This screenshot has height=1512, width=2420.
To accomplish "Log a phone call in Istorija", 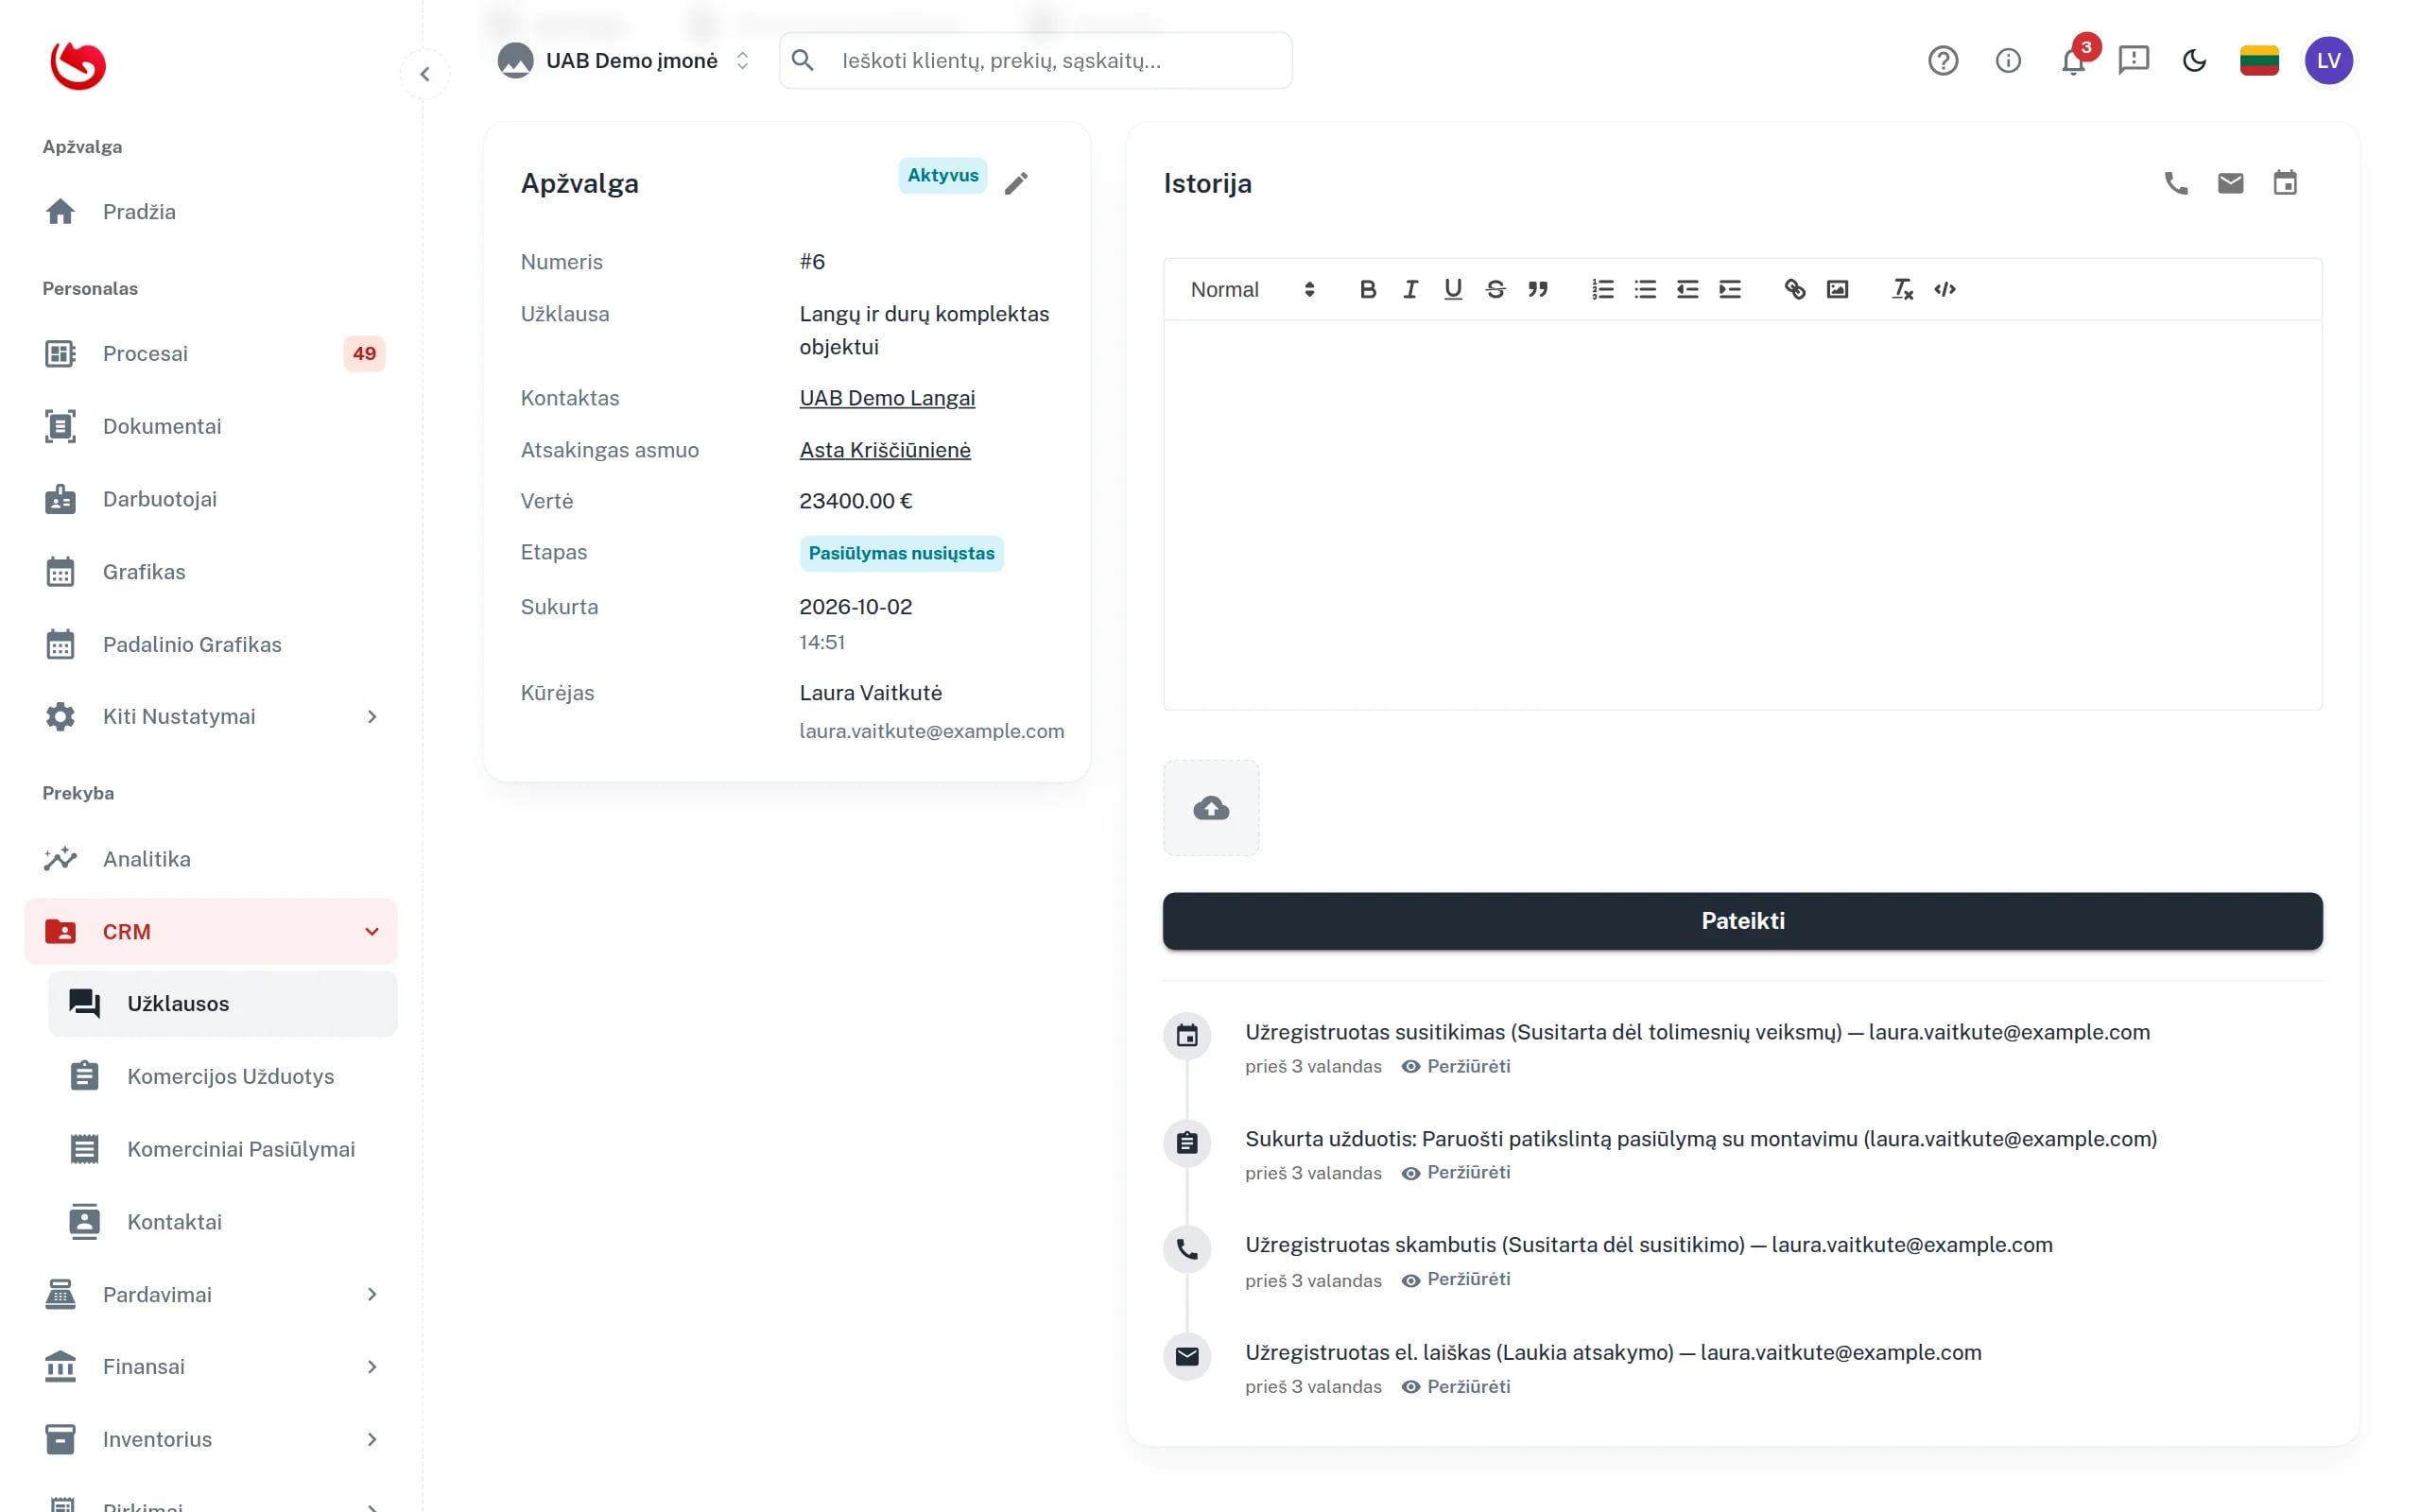I will (2176, 183).
